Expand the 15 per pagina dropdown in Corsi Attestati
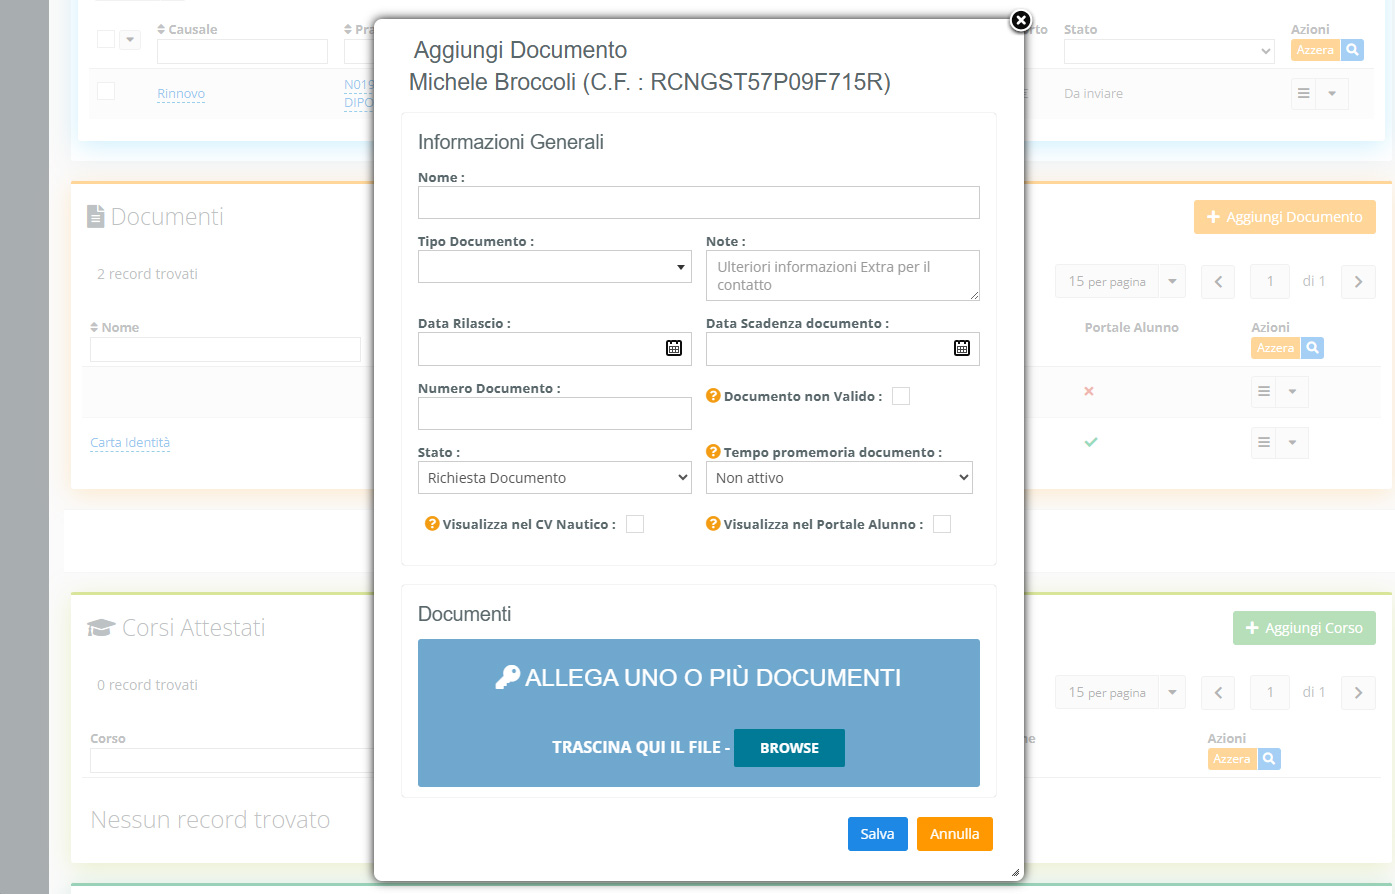The height and width of the screenshot is (894, 1395). 1172,693
